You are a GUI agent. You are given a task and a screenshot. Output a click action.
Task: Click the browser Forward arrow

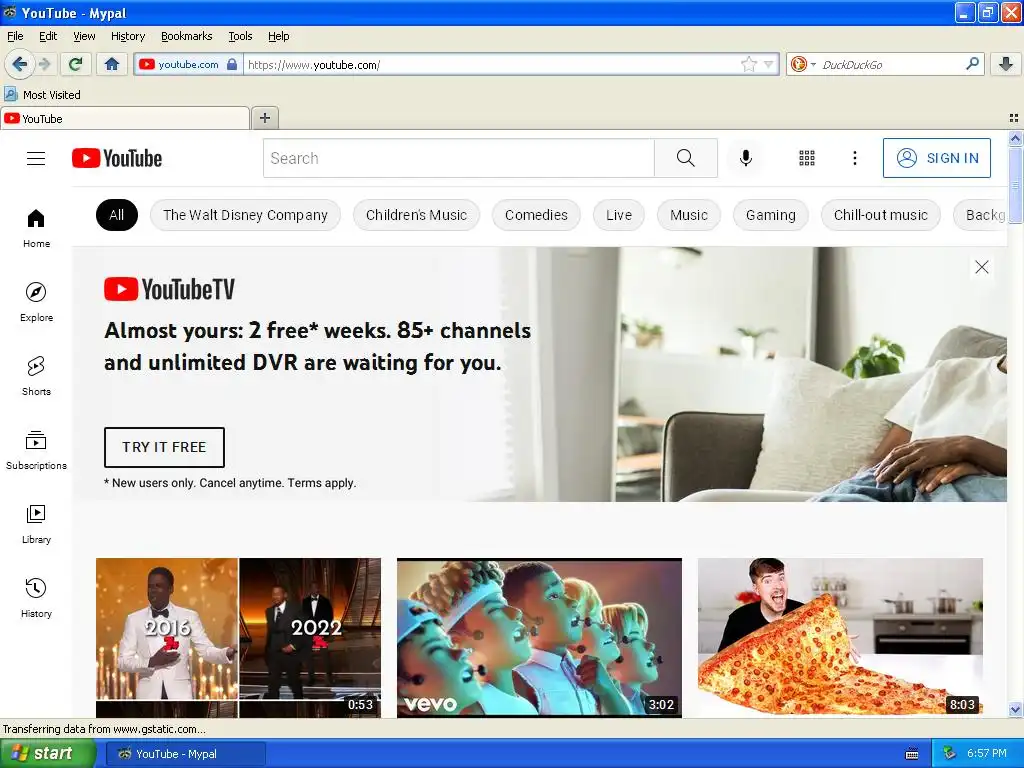tap(44, 64)
